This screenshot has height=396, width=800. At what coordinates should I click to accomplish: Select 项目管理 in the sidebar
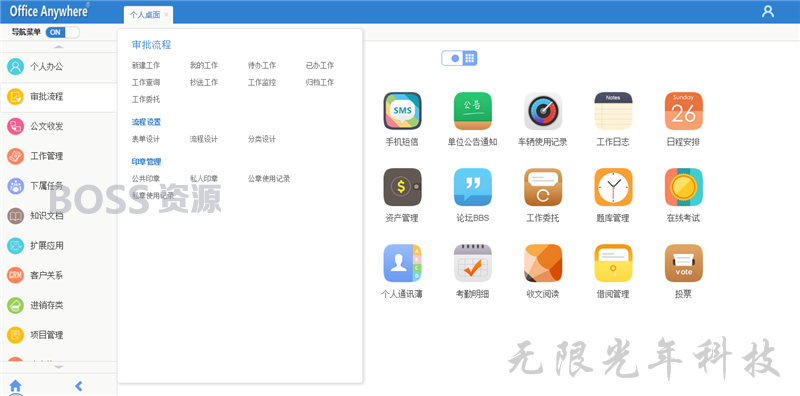tap(59, 335)
